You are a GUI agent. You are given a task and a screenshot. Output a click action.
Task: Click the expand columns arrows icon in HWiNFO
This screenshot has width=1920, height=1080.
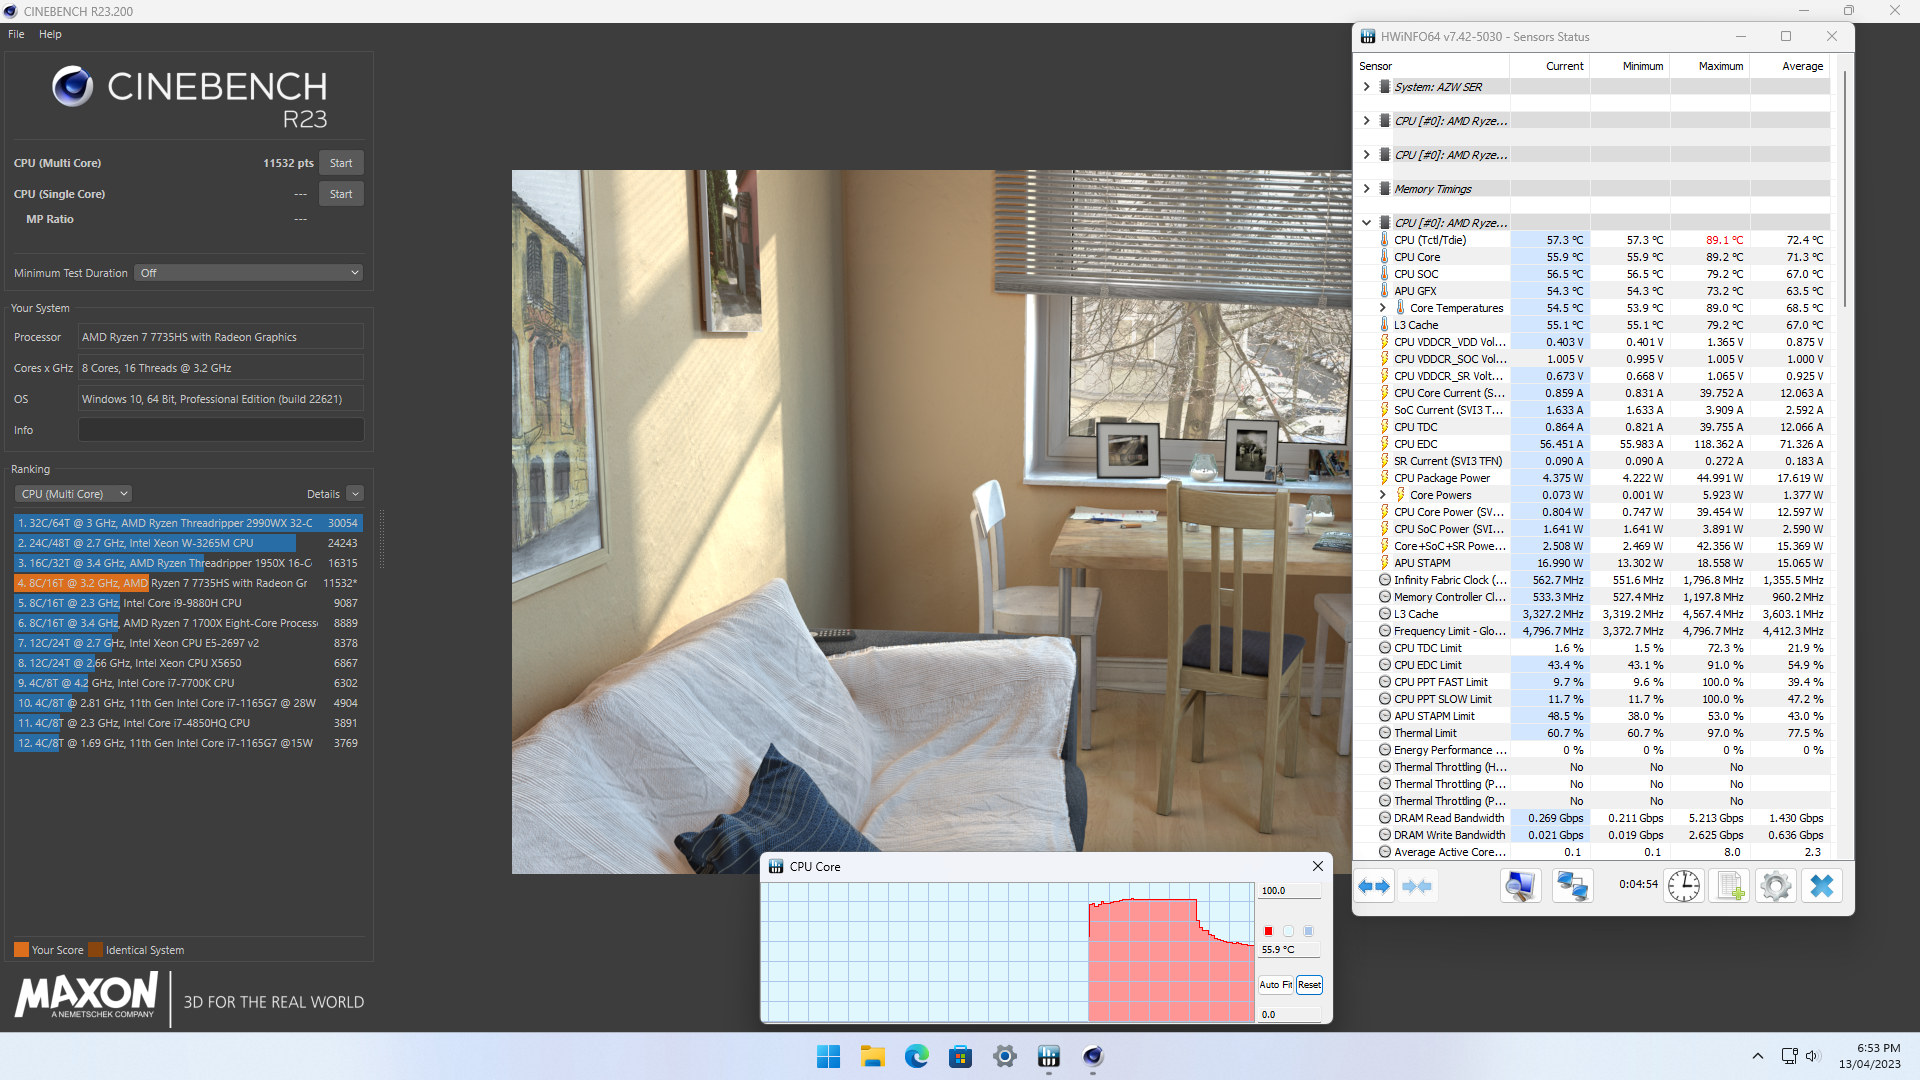click(x=1374, y=886)
